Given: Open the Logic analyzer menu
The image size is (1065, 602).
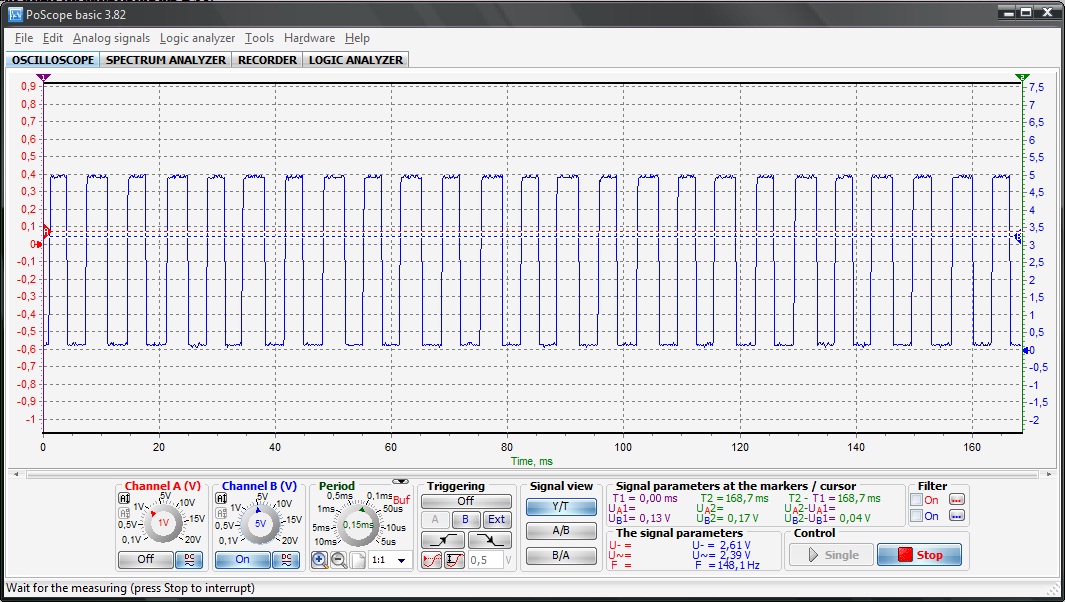Looking at the screenshot, I should 197,38.
